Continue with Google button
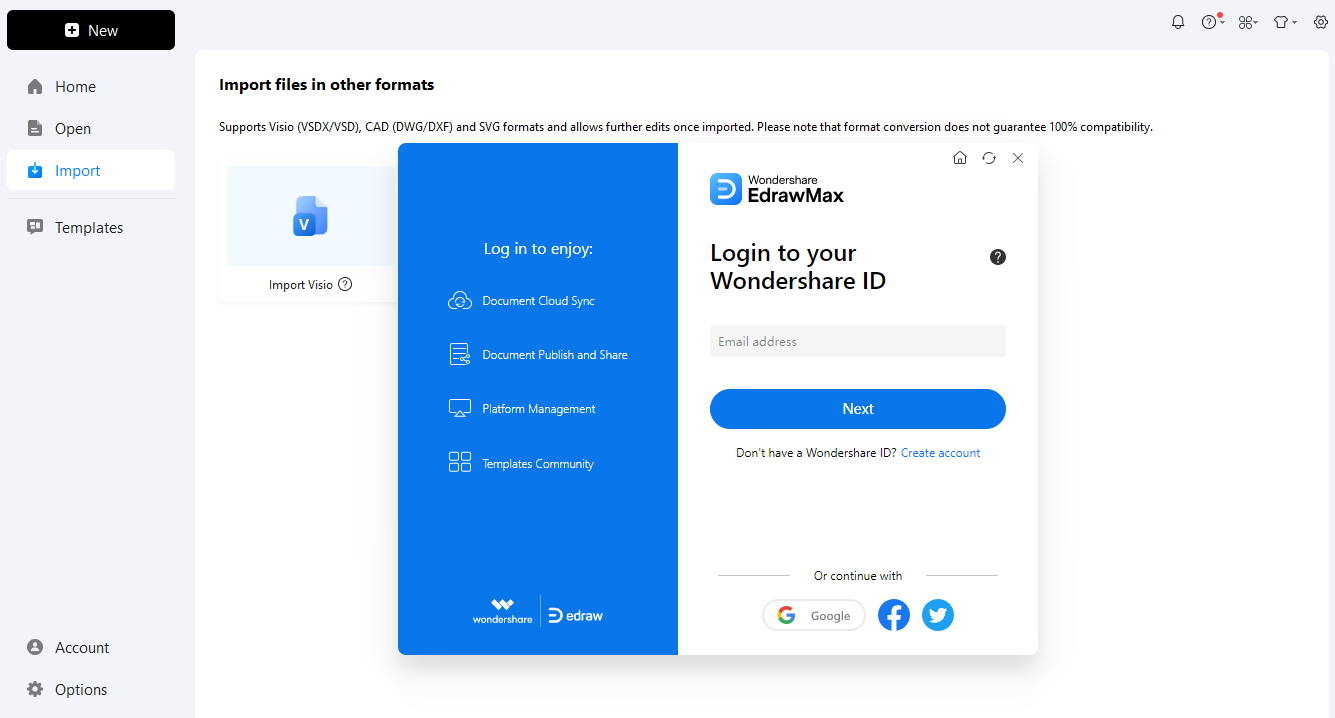The height and width of the screenshot is (718, 1335). point(814,615)
